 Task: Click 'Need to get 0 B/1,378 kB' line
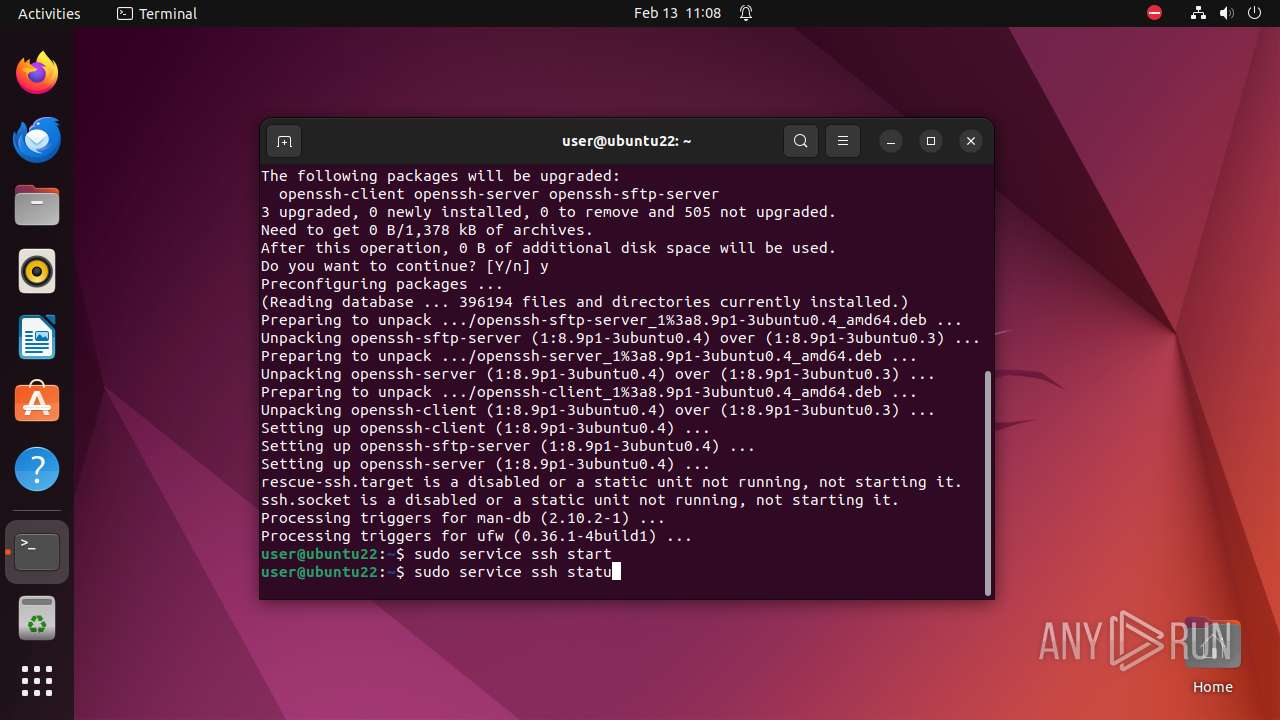click(427, 230)
